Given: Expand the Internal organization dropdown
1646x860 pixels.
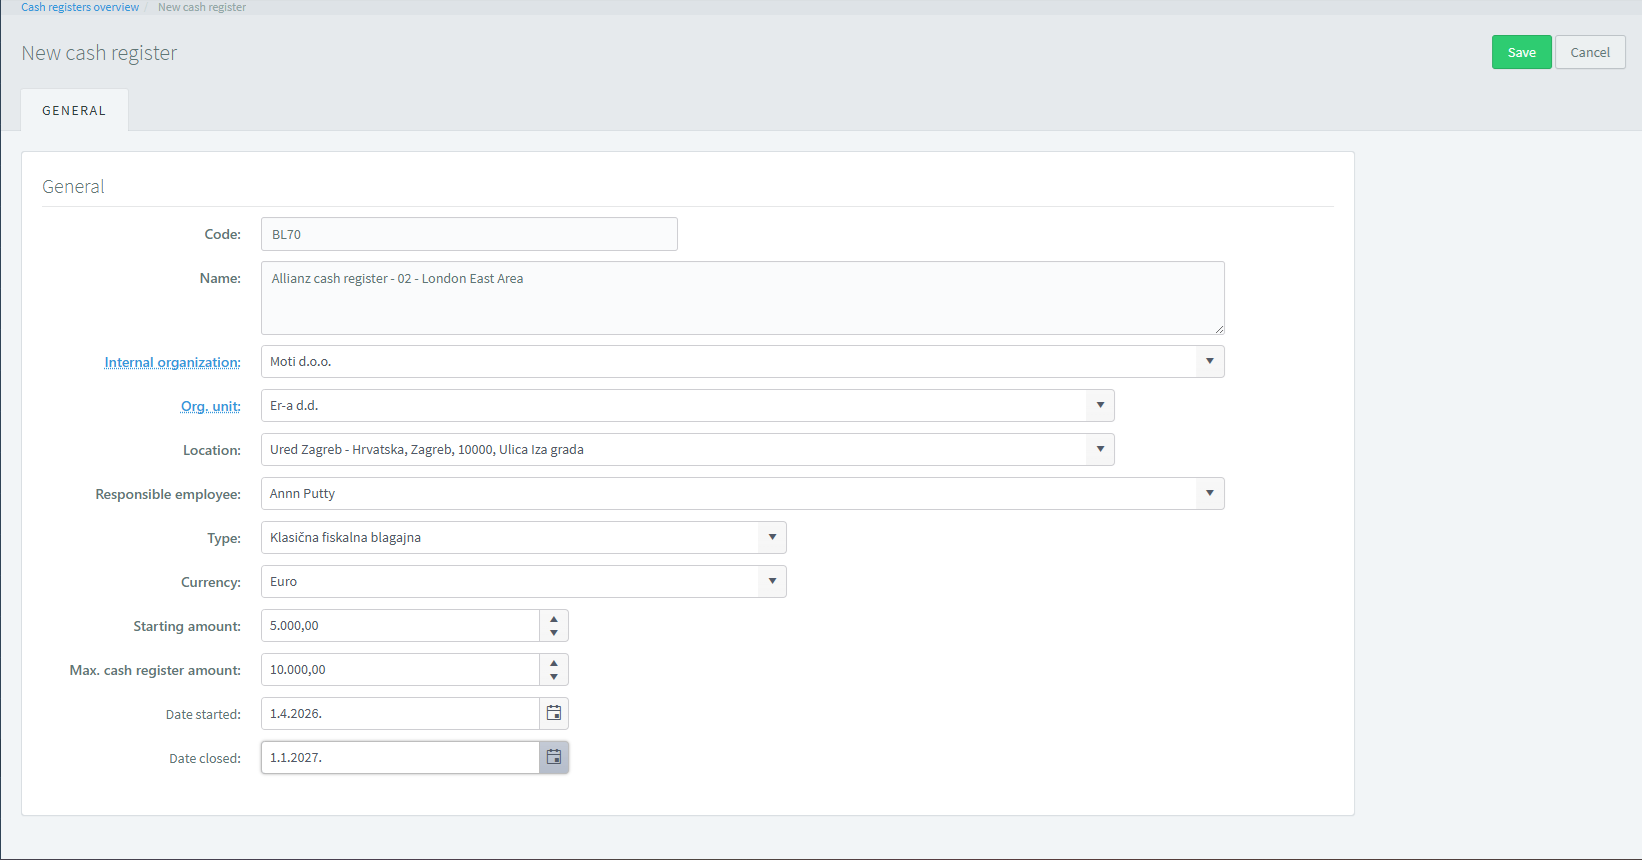Looking at the screenshot, I should coord(1209,362).
